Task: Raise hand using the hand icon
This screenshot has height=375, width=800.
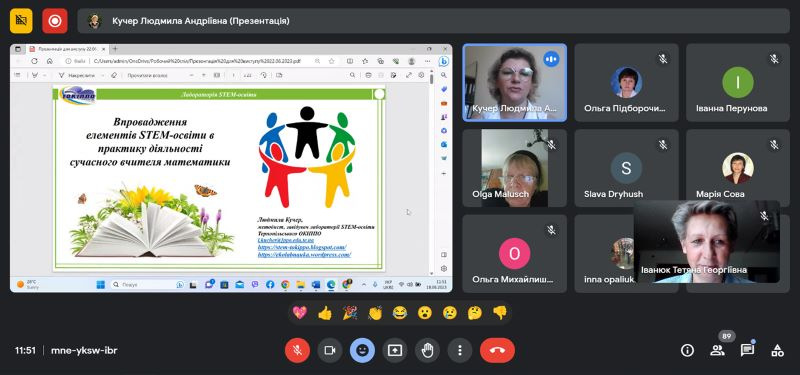Action: tap(428, 351)
